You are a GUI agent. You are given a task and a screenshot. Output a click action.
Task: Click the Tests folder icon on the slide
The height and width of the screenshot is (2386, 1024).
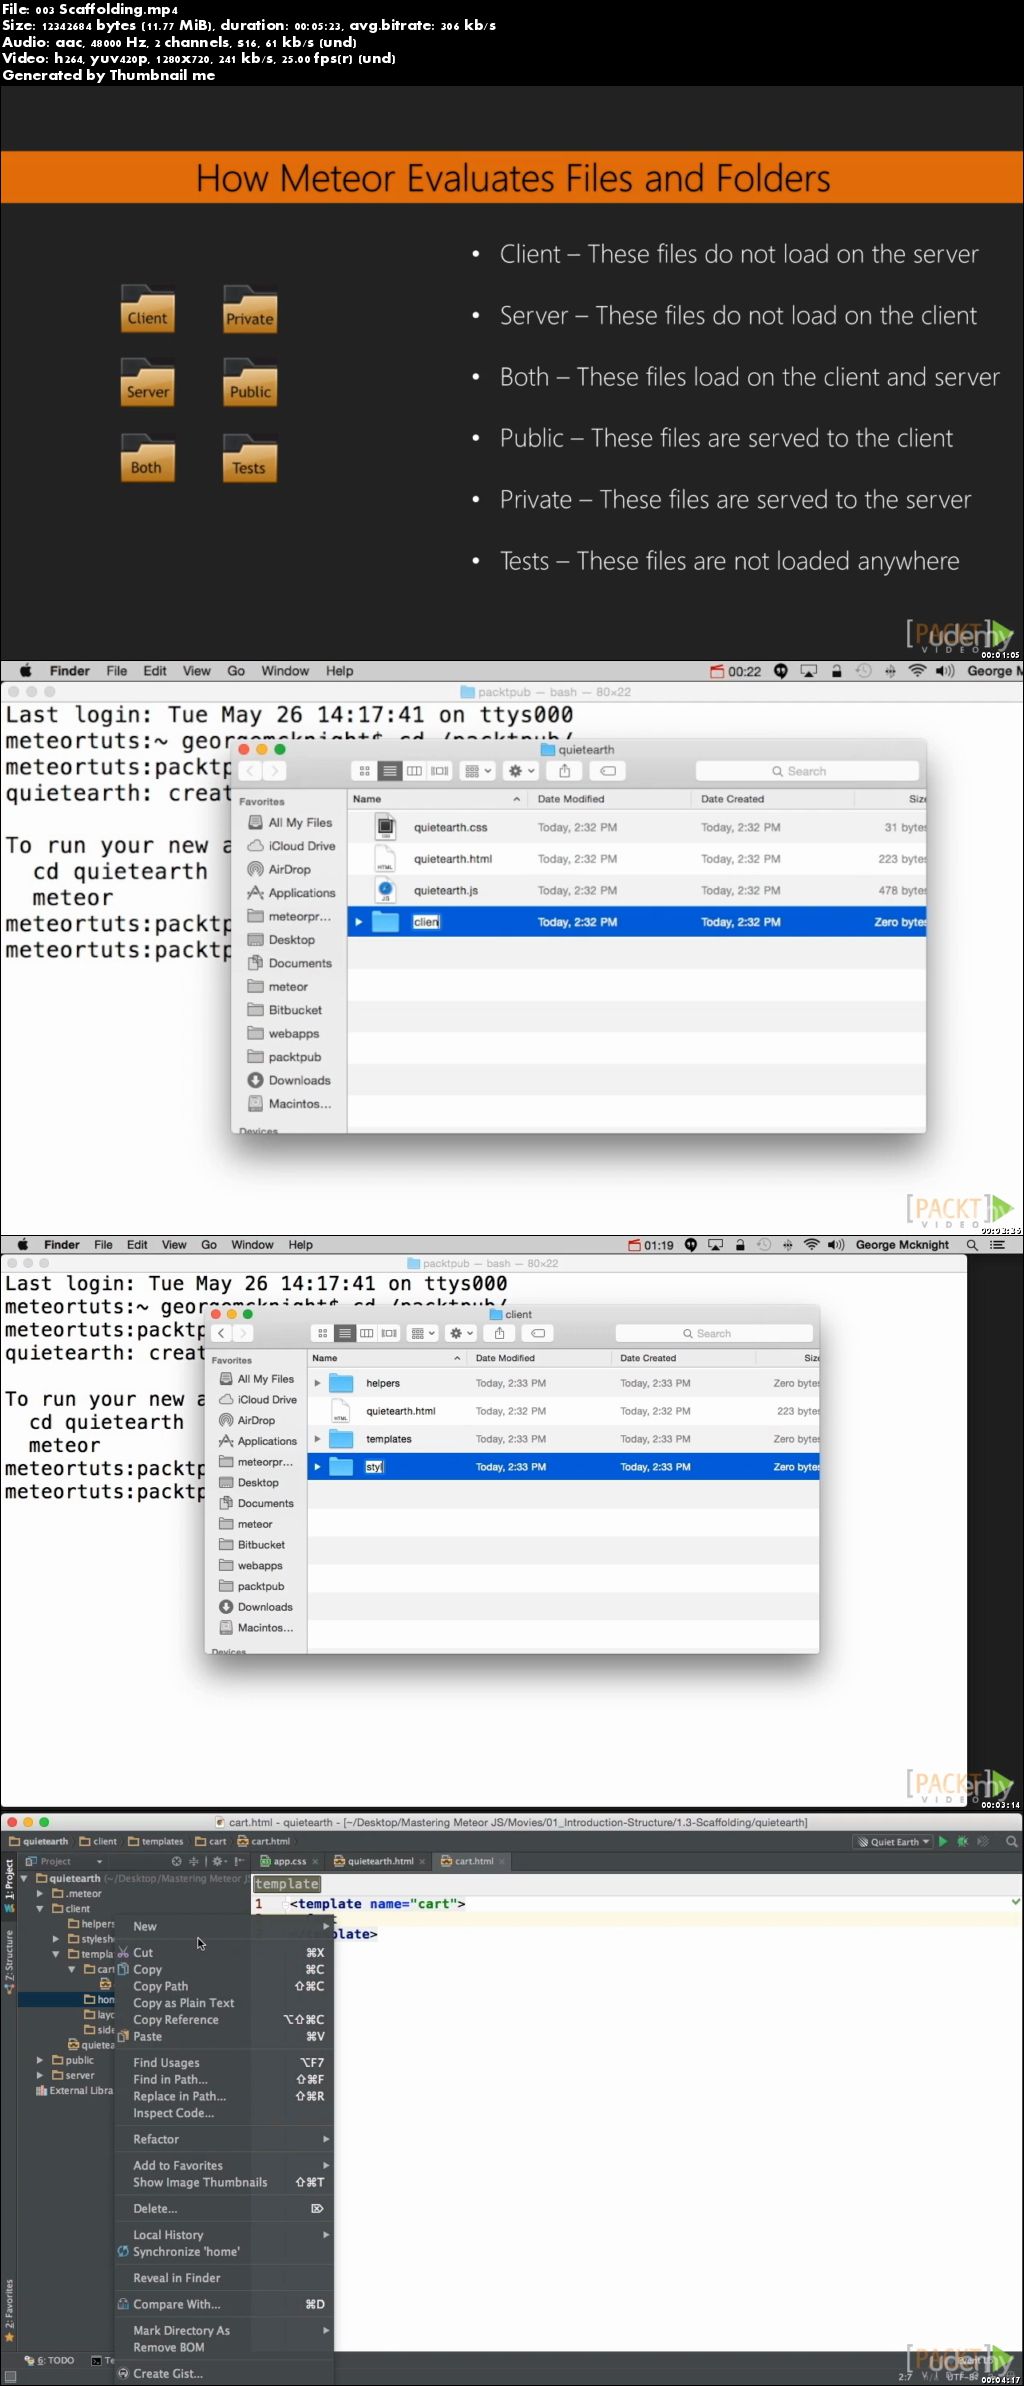(x=249, y=460)
